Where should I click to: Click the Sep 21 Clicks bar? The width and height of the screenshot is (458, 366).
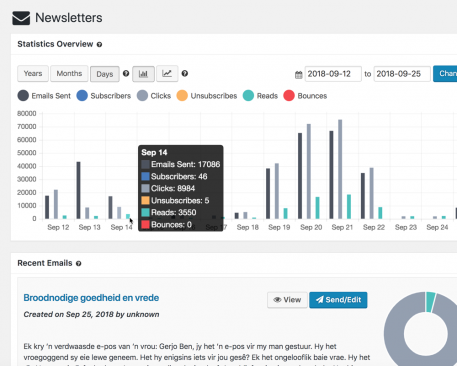point(340,169)
